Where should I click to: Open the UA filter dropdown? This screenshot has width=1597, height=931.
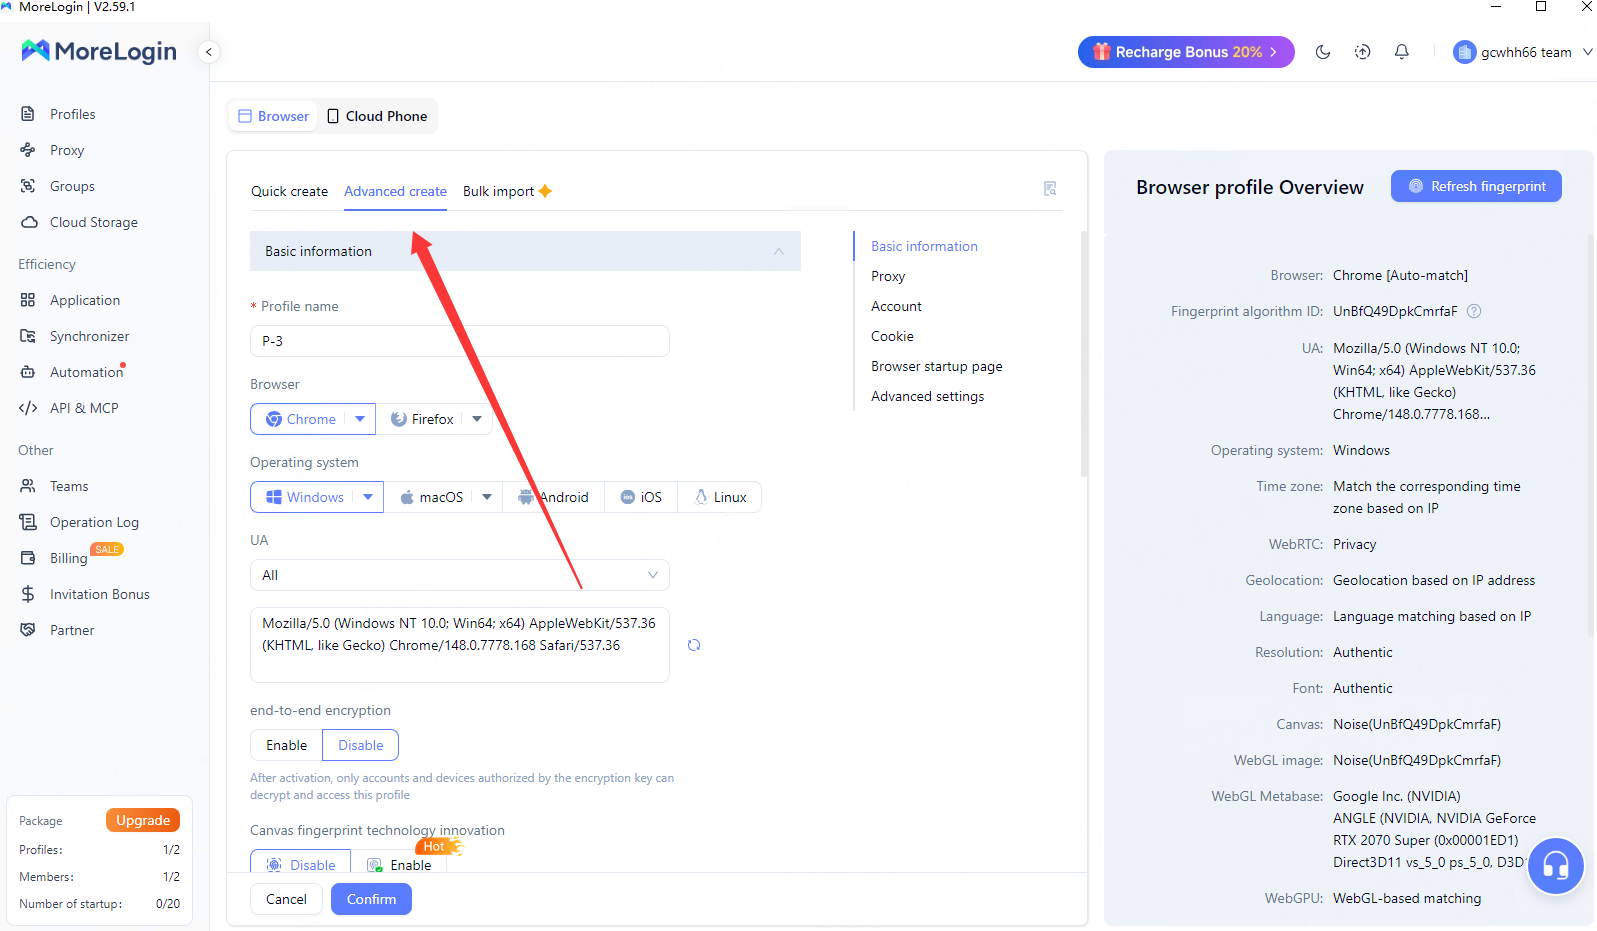click(x=460, y=575)
